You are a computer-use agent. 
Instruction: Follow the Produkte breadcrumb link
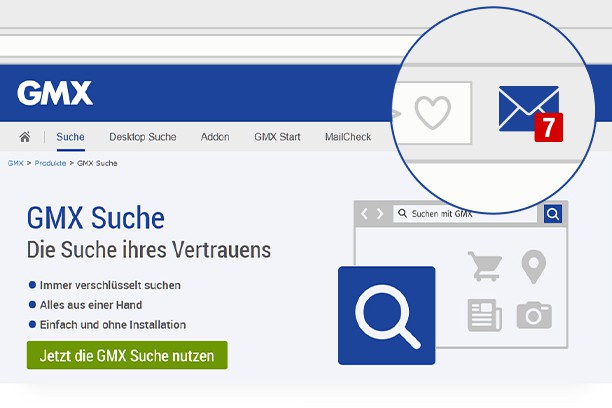(50, 163)
